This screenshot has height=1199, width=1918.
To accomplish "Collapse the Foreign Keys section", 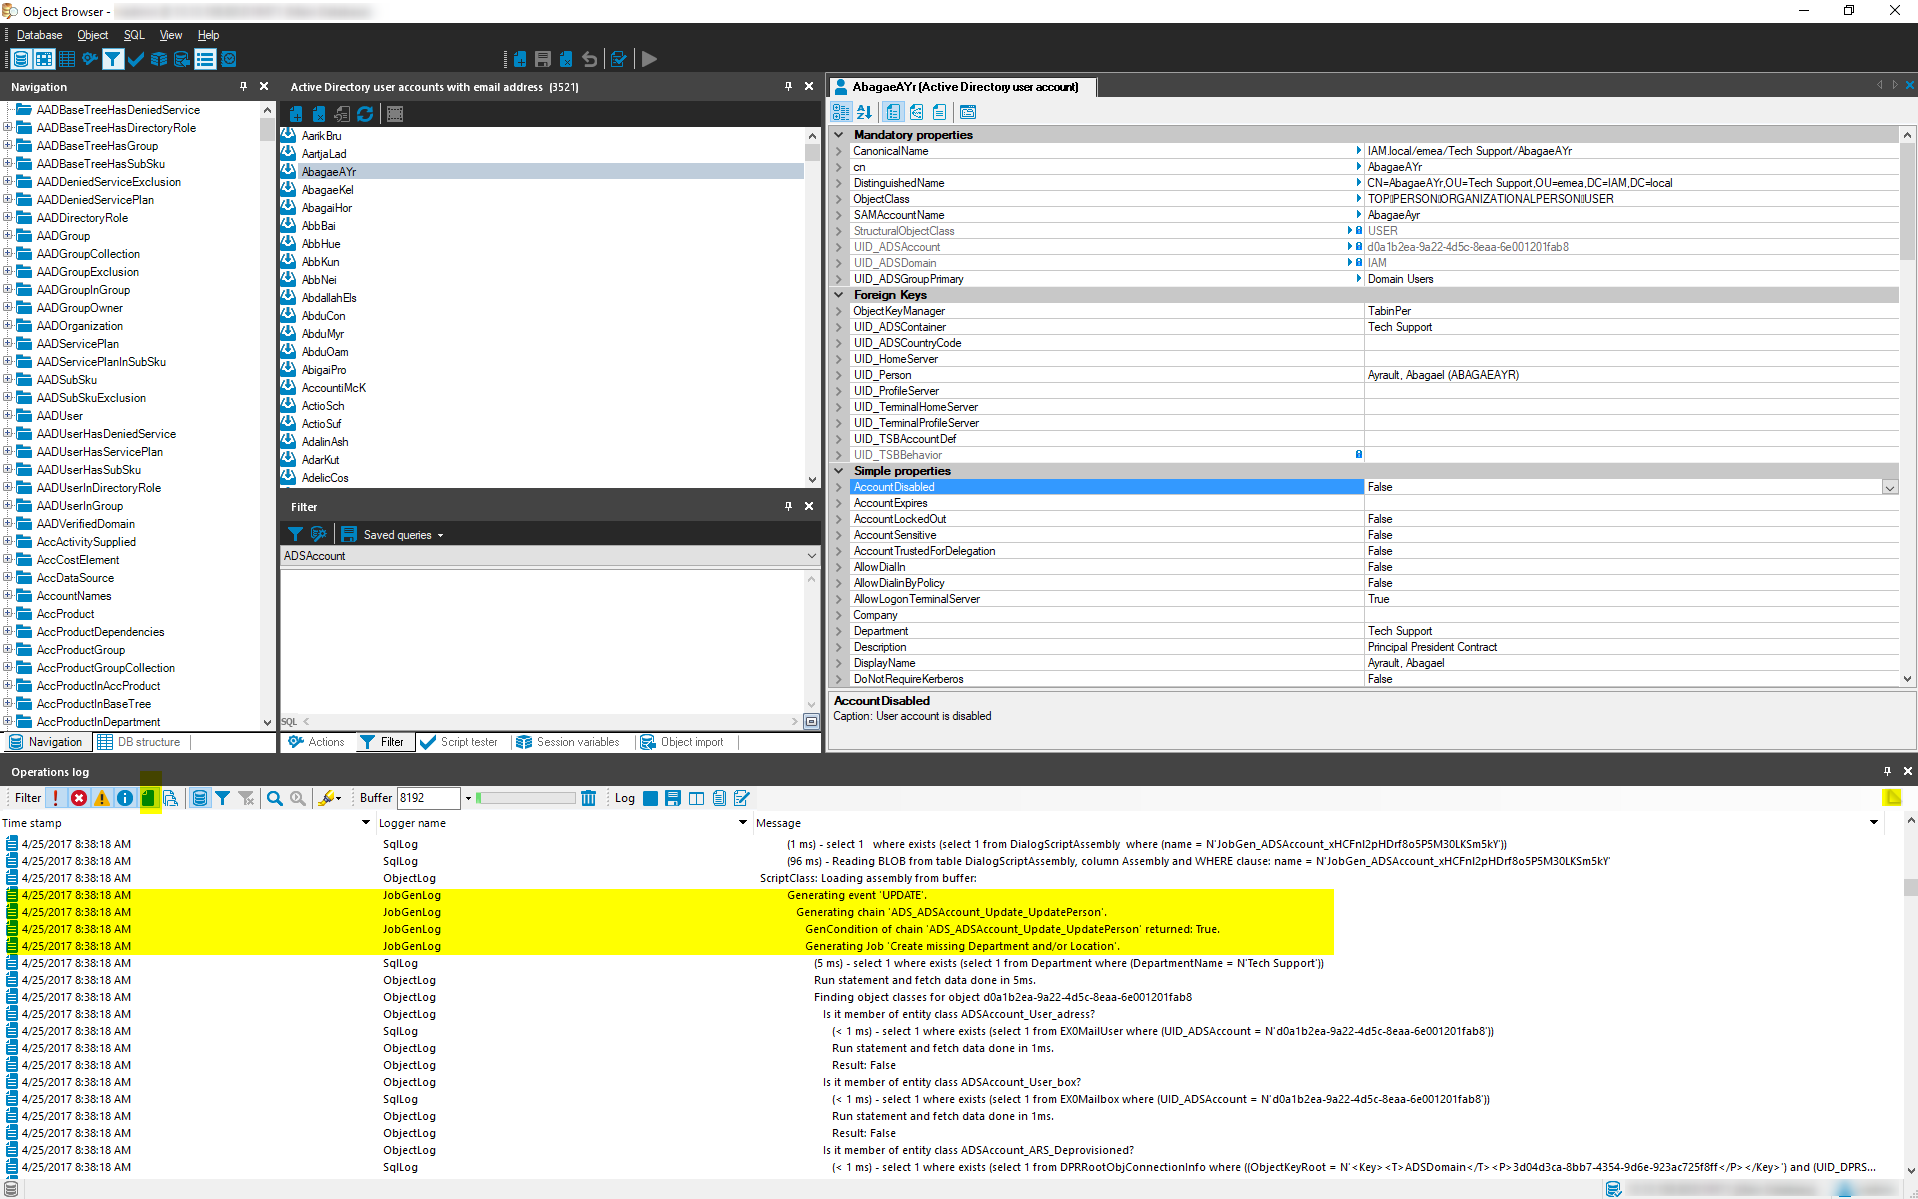I will [839, 295].
